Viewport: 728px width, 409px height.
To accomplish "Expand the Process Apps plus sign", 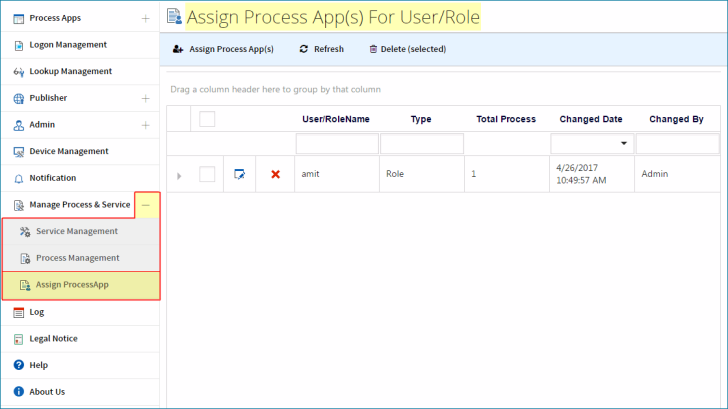I will tap(145, 19).
